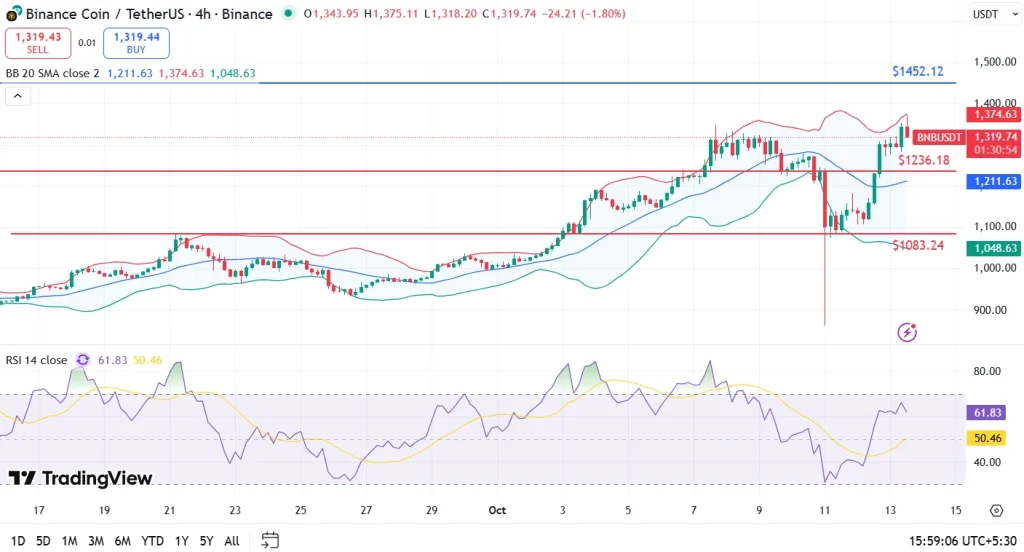Select the 3M time range
The width and height of the screenshot is (1024, 552).
96,540
